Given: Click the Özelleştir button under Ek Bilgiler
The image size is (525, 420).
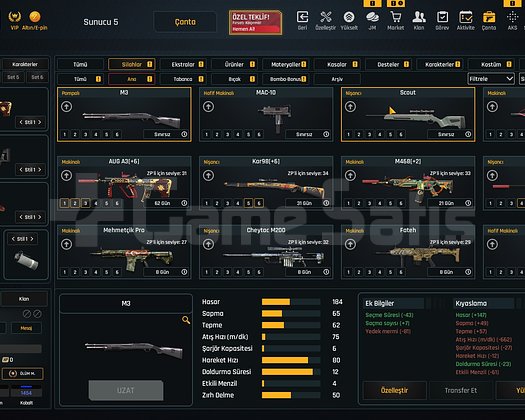Looking at the screenshot, I should [394, 390].
